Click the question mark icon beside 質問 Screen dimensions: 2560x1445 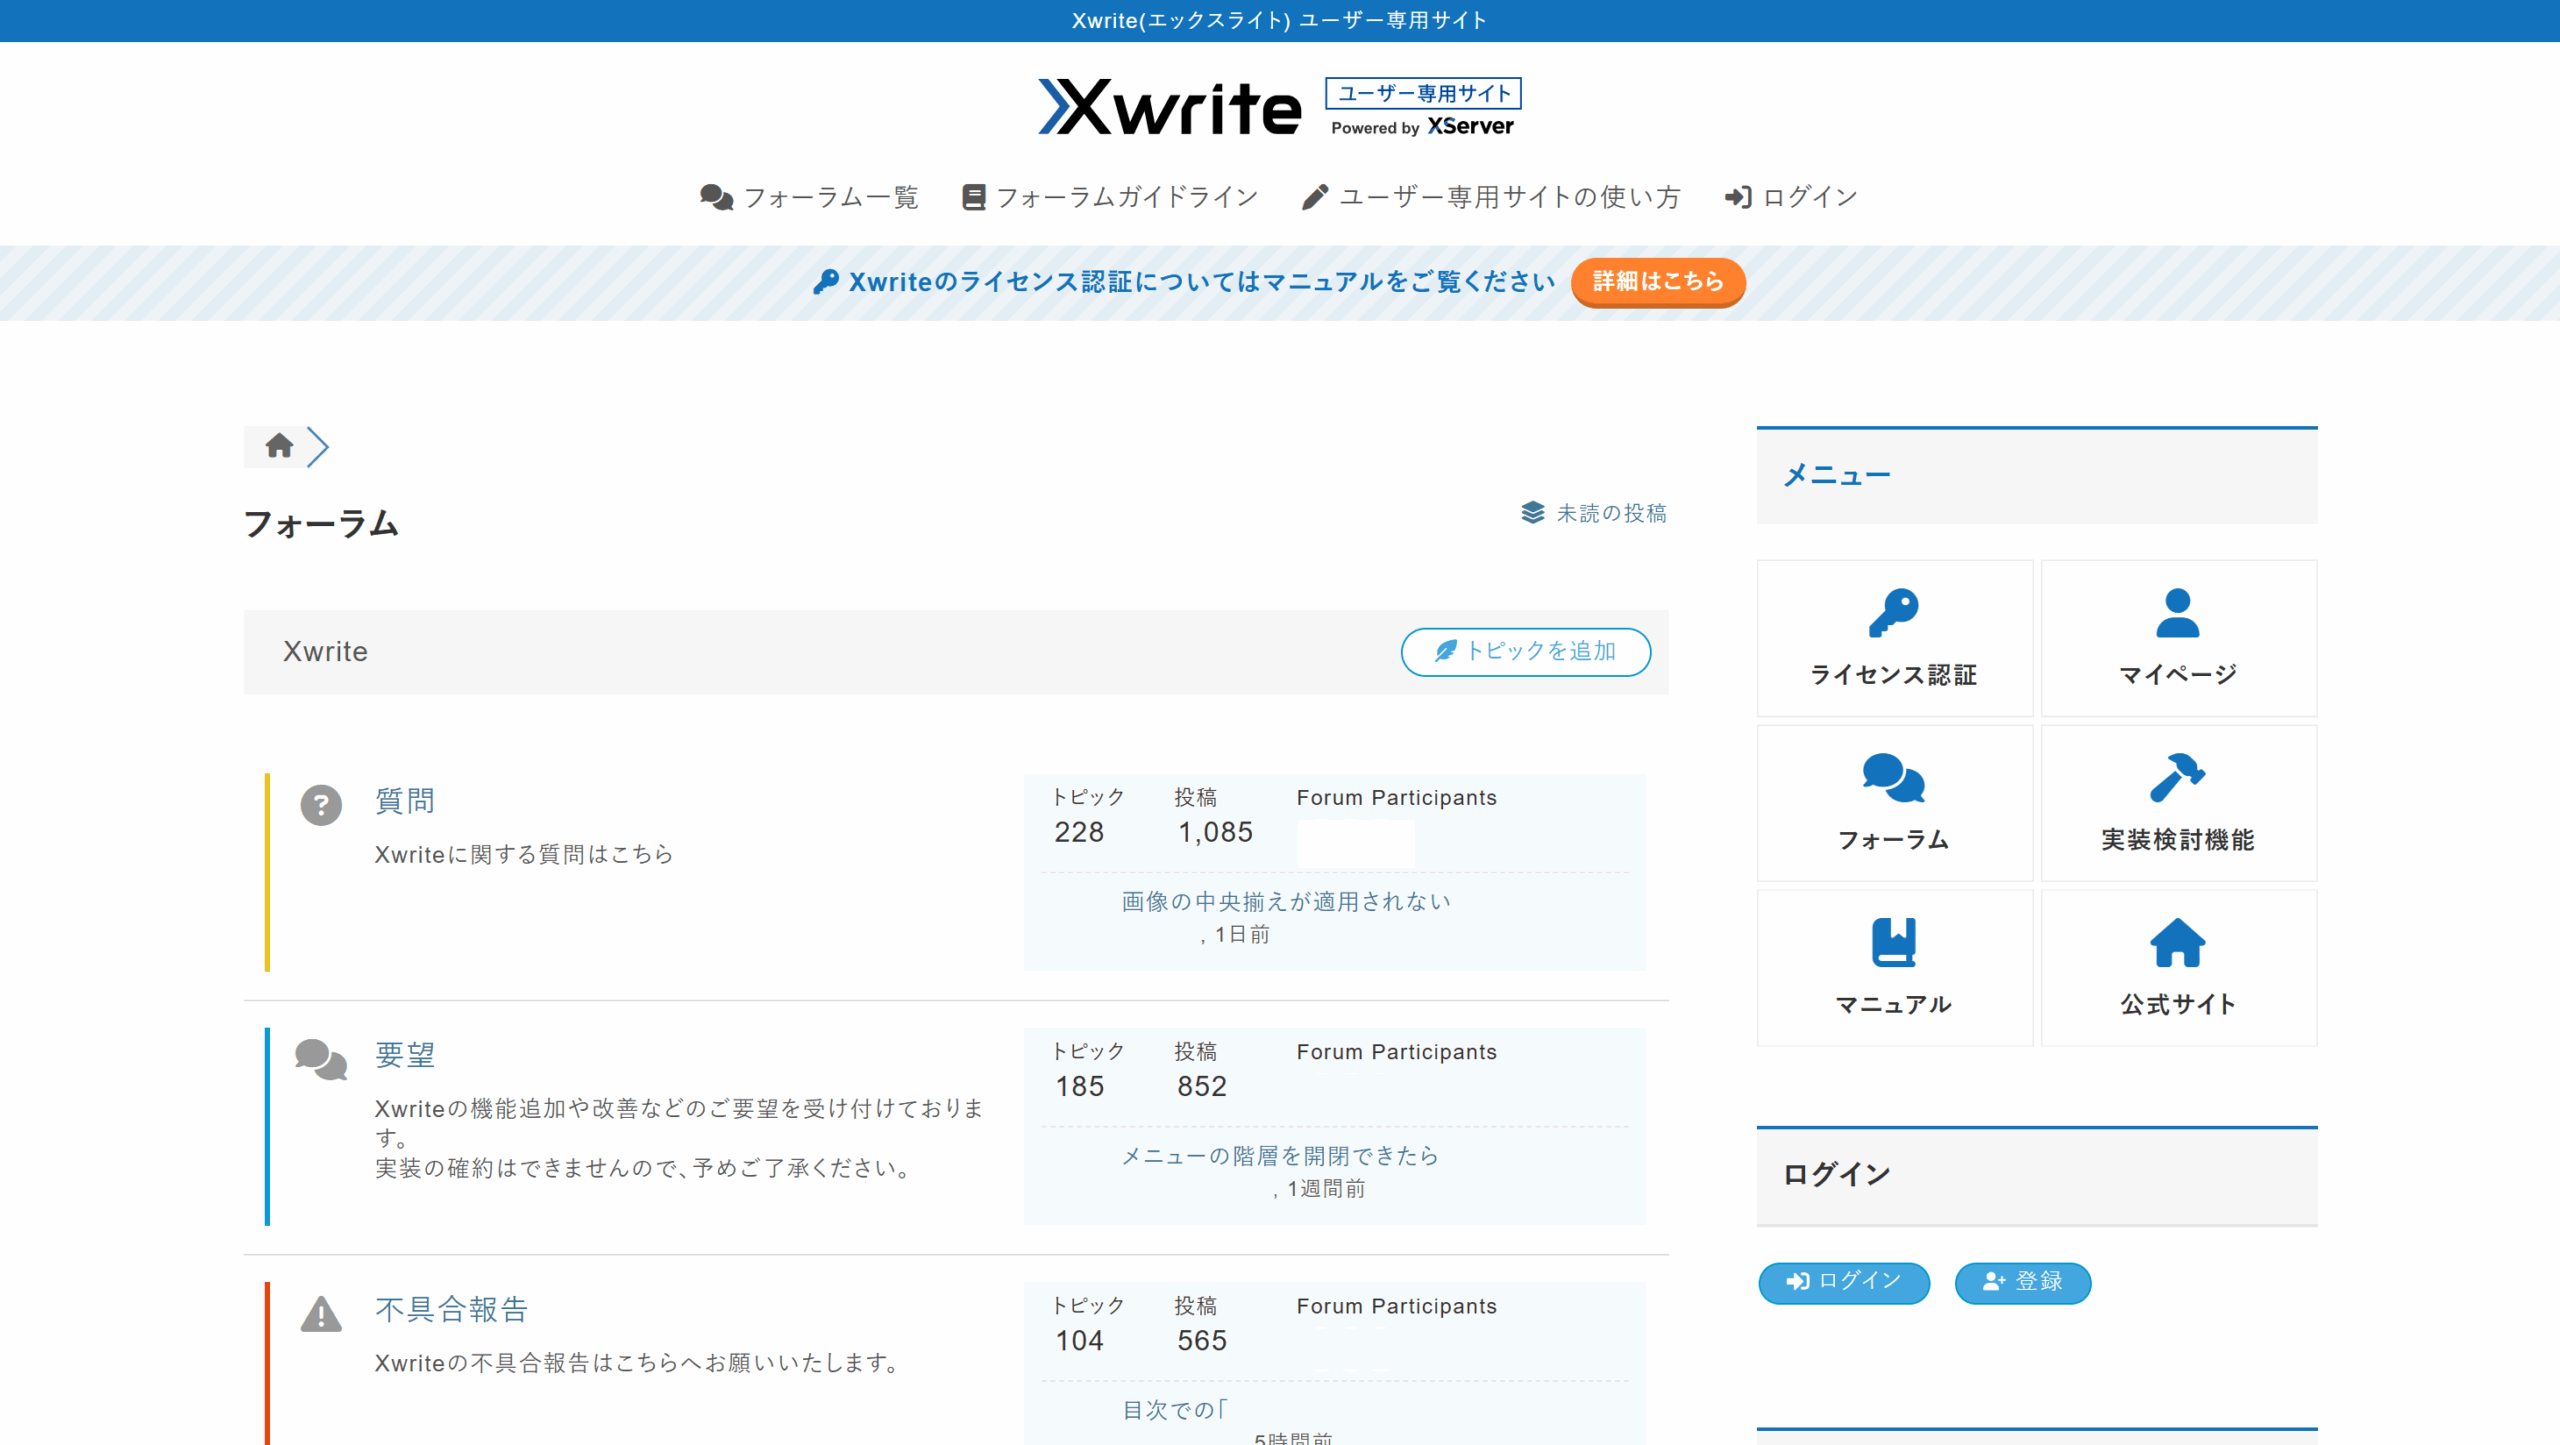point(321,805)
